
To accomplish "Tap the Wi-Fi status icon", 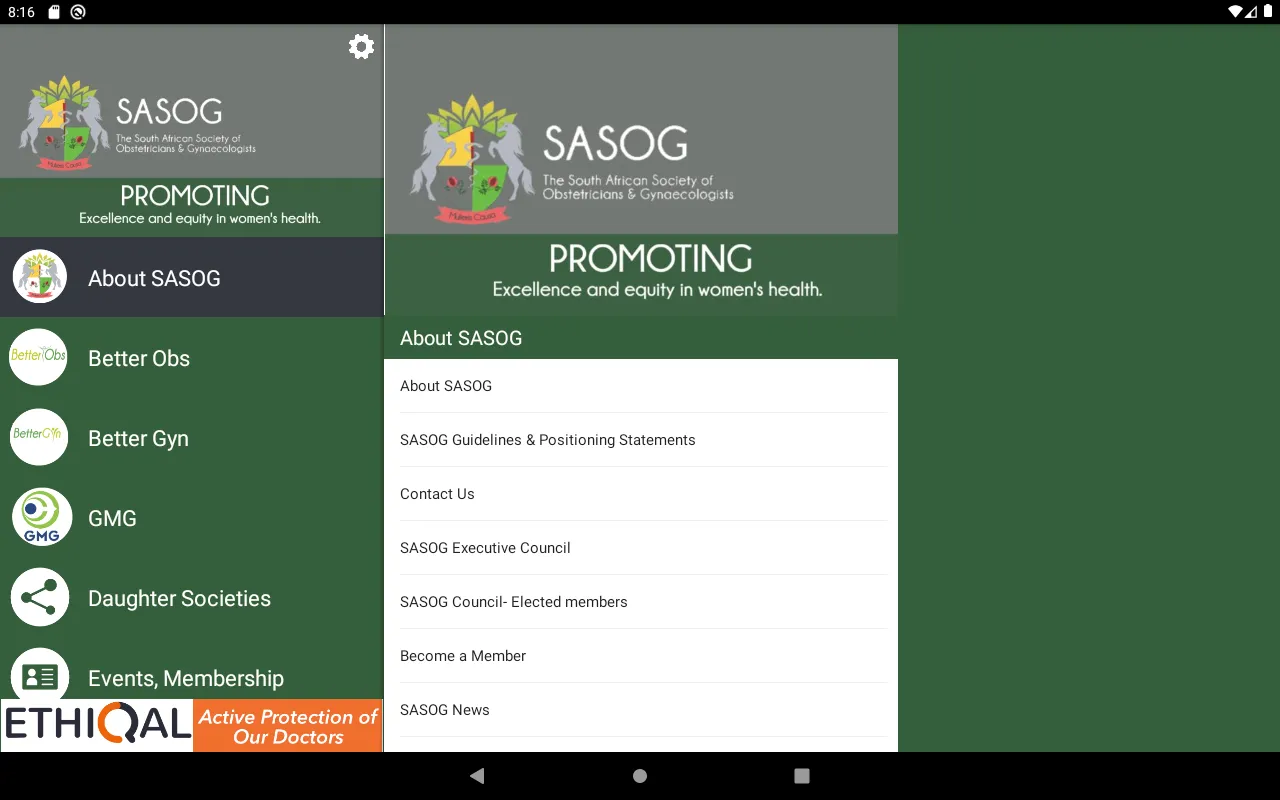I will (1235, 12).
